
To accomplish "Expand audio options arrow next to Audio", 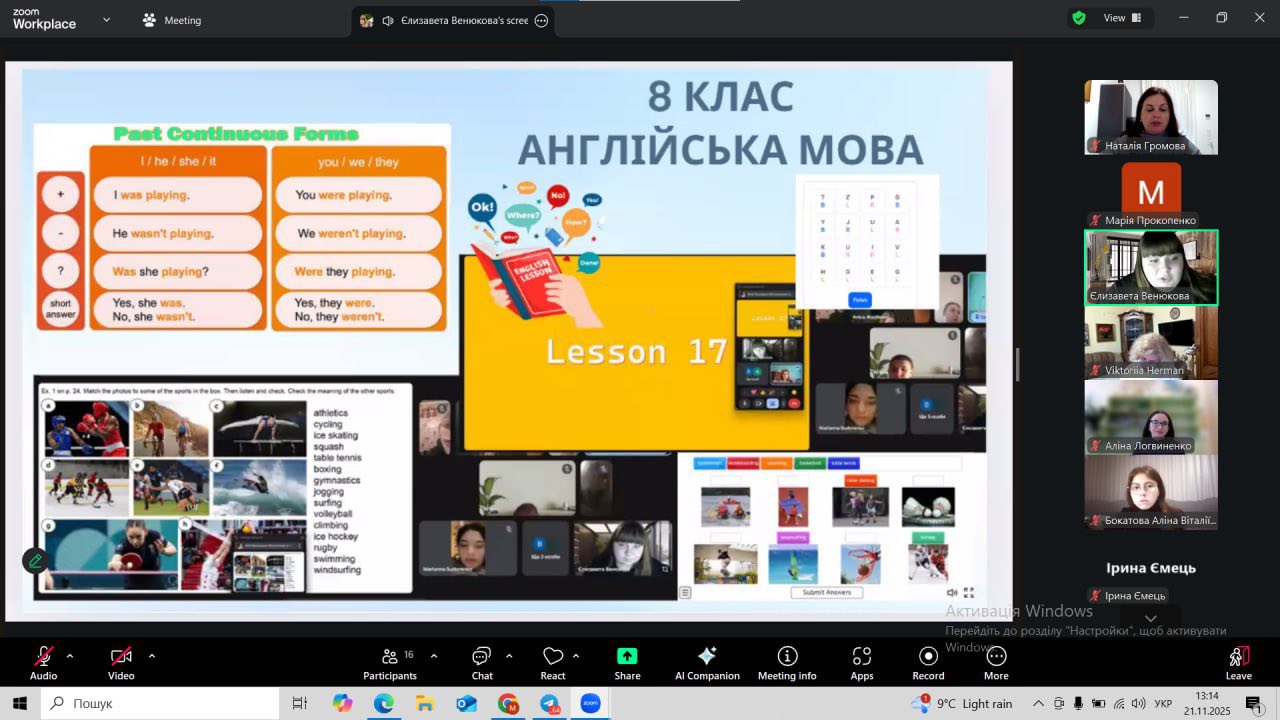I will click(x=70, y=656).
